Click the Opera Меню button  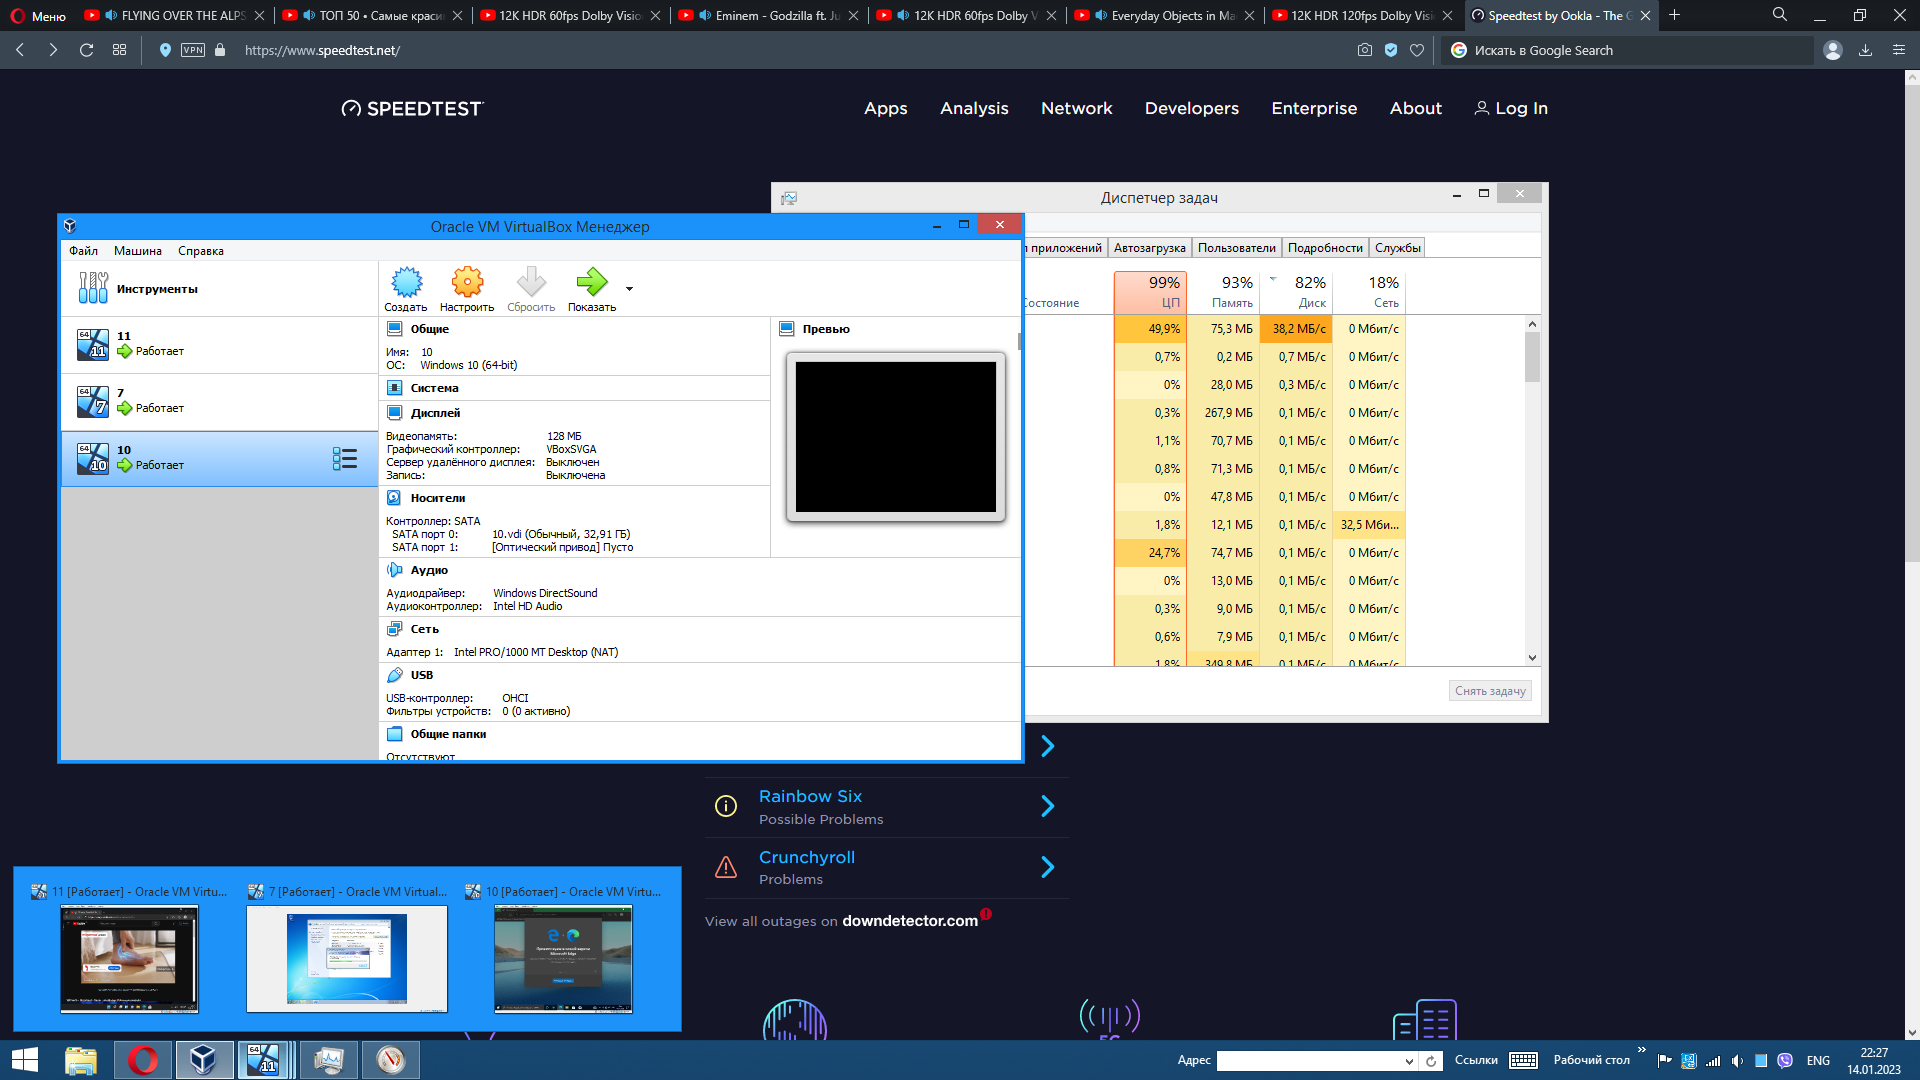pyautogui.click(x=38, y=16)
